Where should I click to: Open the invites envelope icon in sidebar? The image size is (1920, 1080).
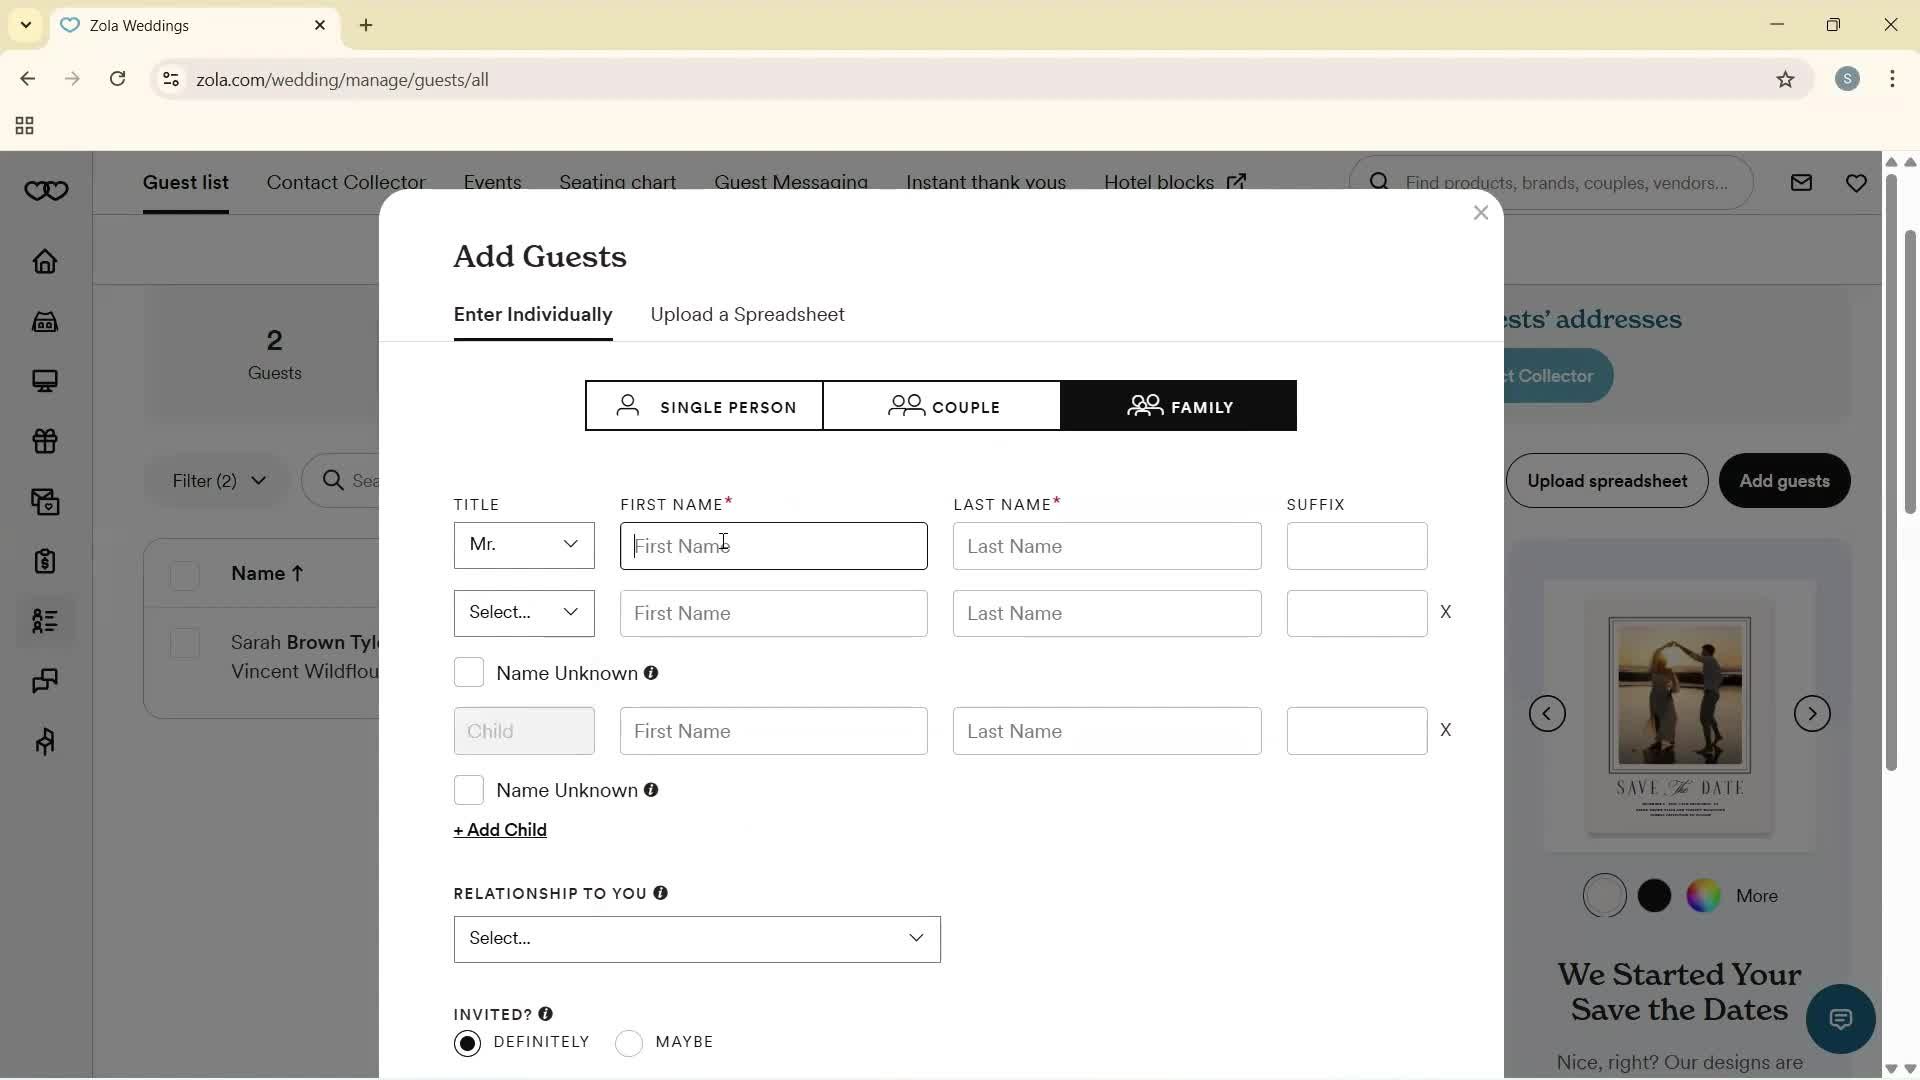[45, 501]
